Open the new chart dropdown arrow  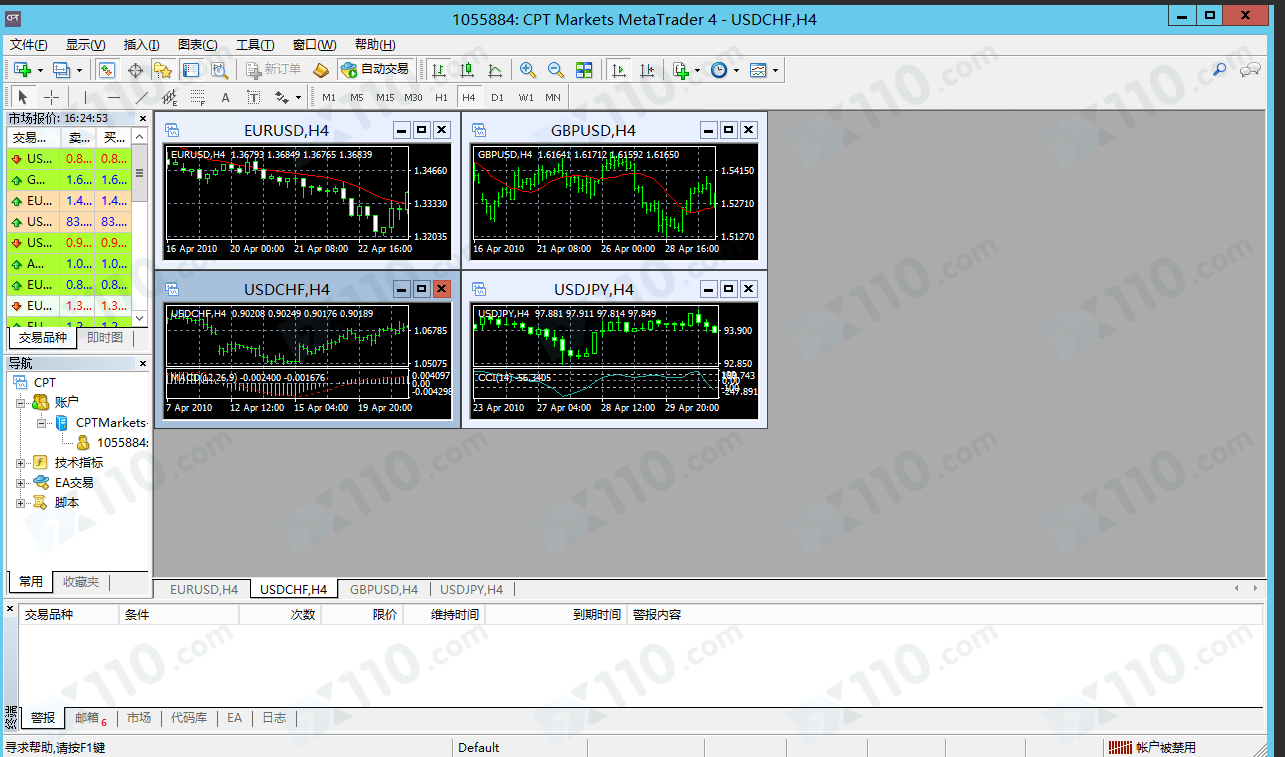pos(40,70)
